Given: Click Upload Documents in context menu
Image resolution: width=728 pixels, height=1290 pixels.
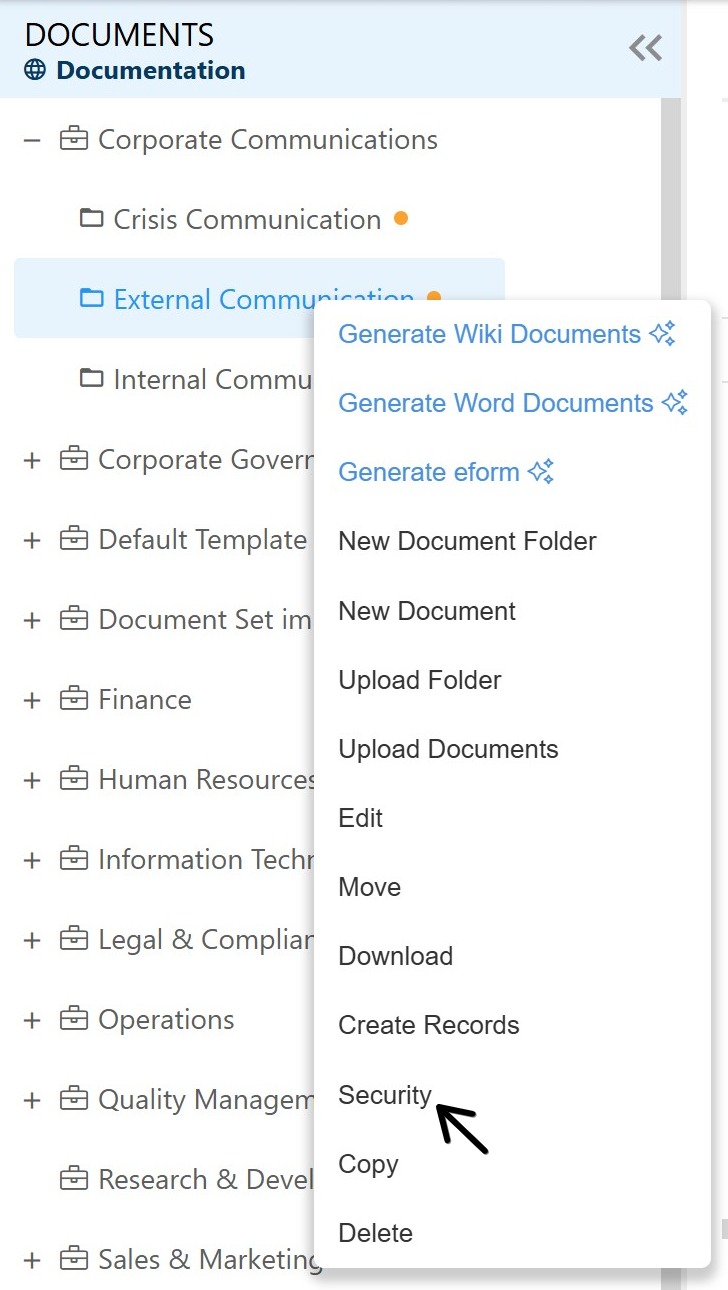Looking at the screenshot, I should click(x=448, y=749).
